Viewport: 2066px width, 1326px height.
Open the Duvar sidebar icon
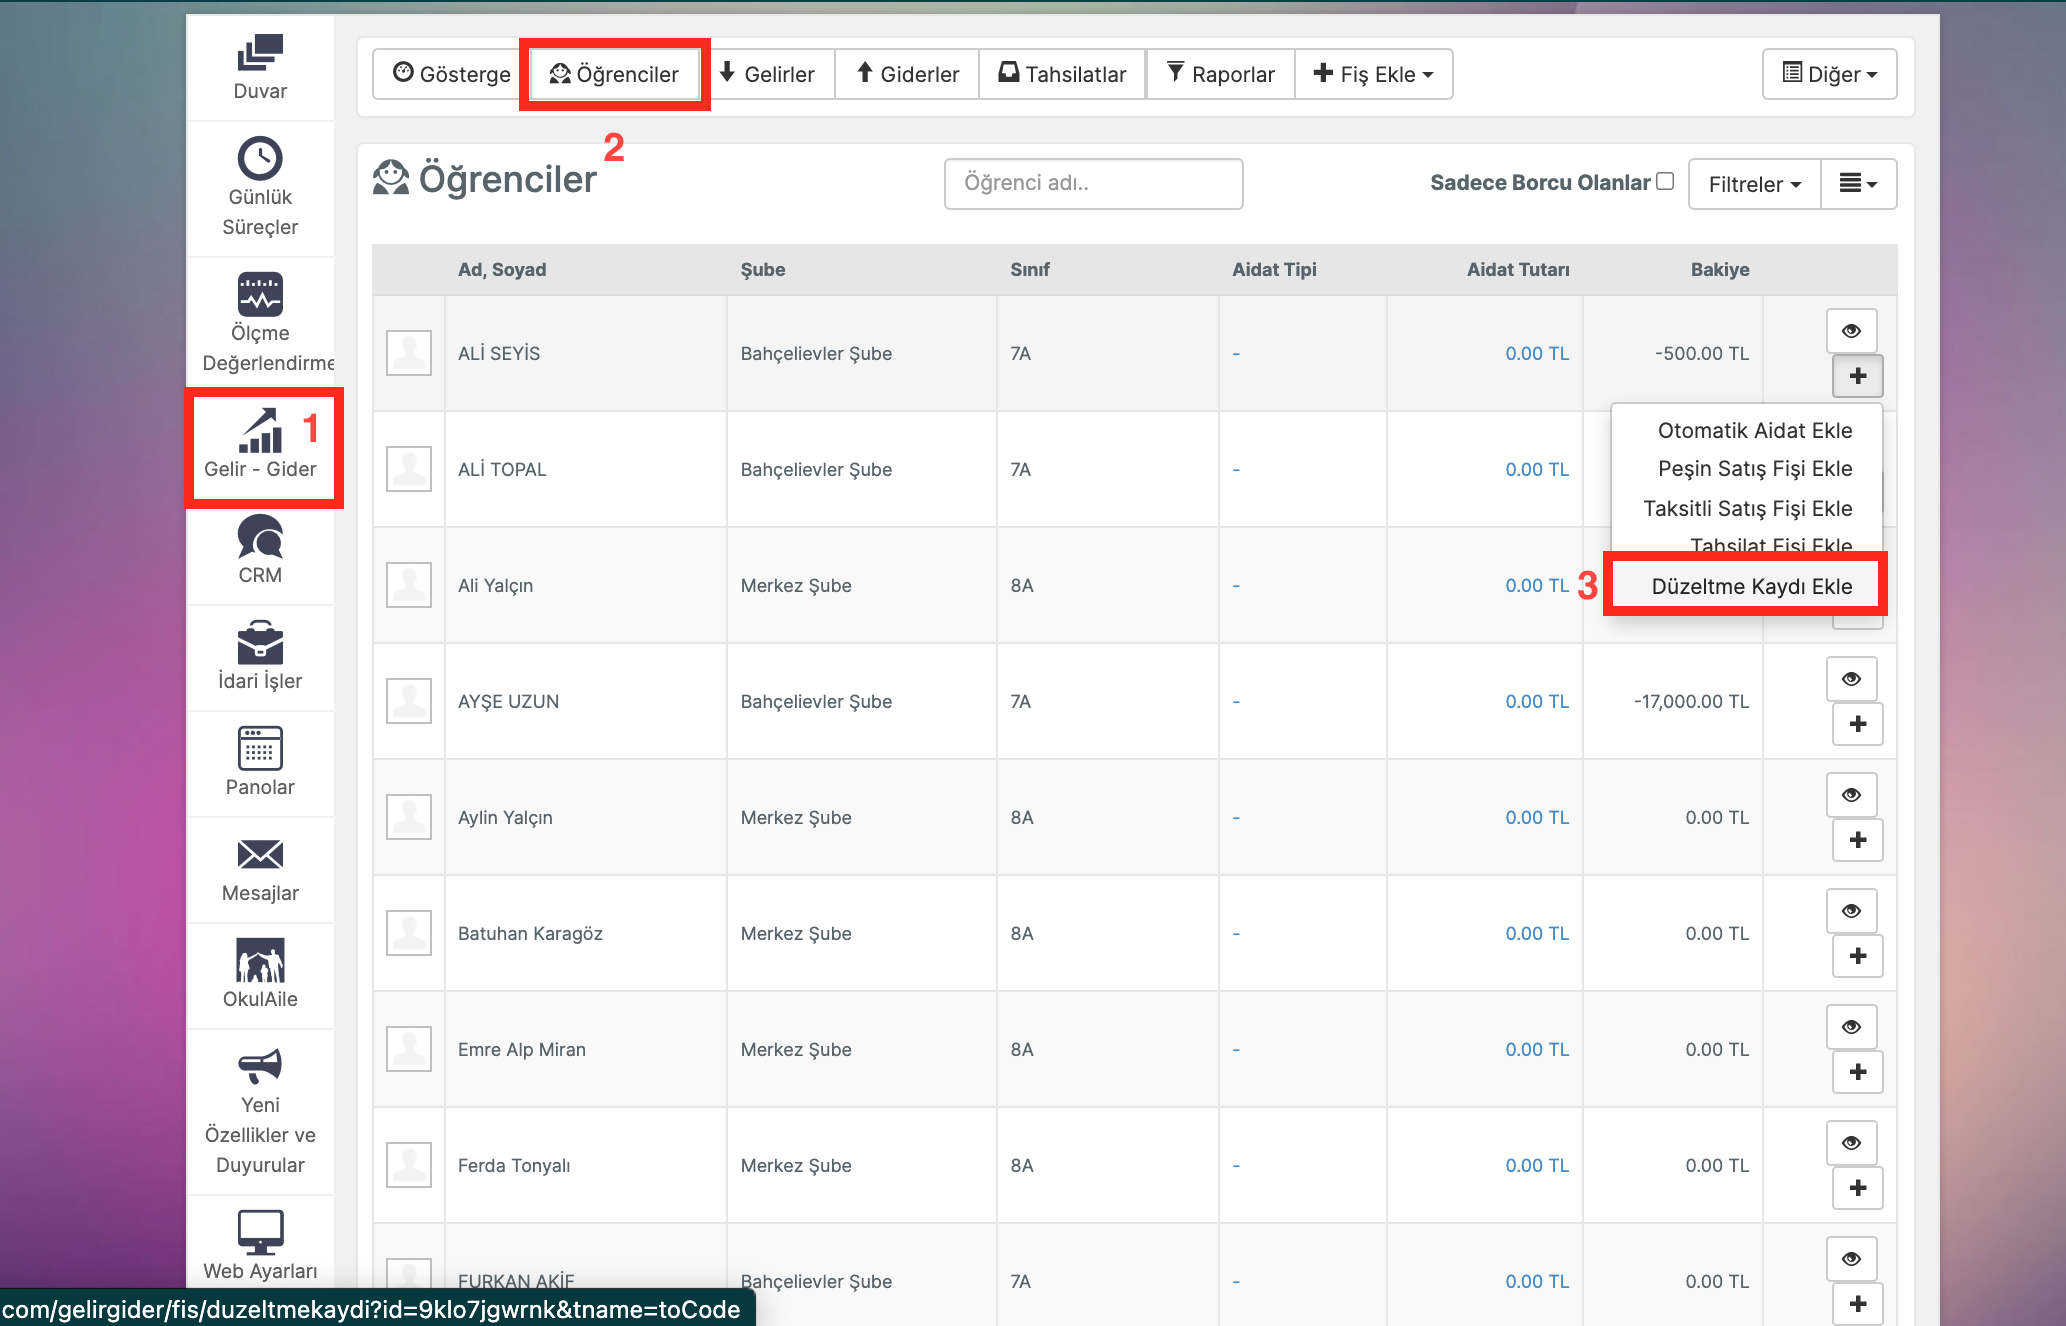pos(260,53)
